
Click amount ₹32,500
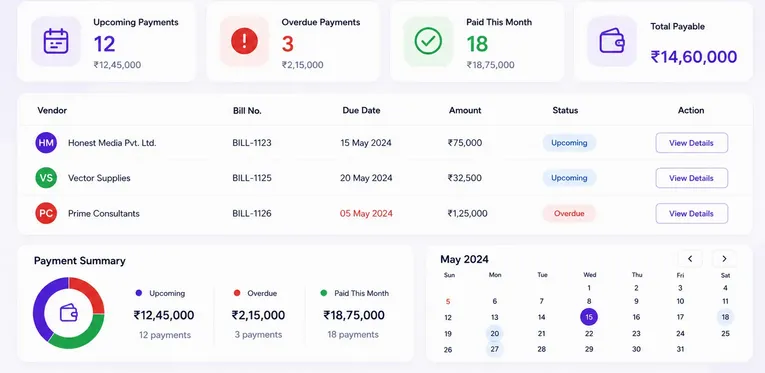click(464, 178)
